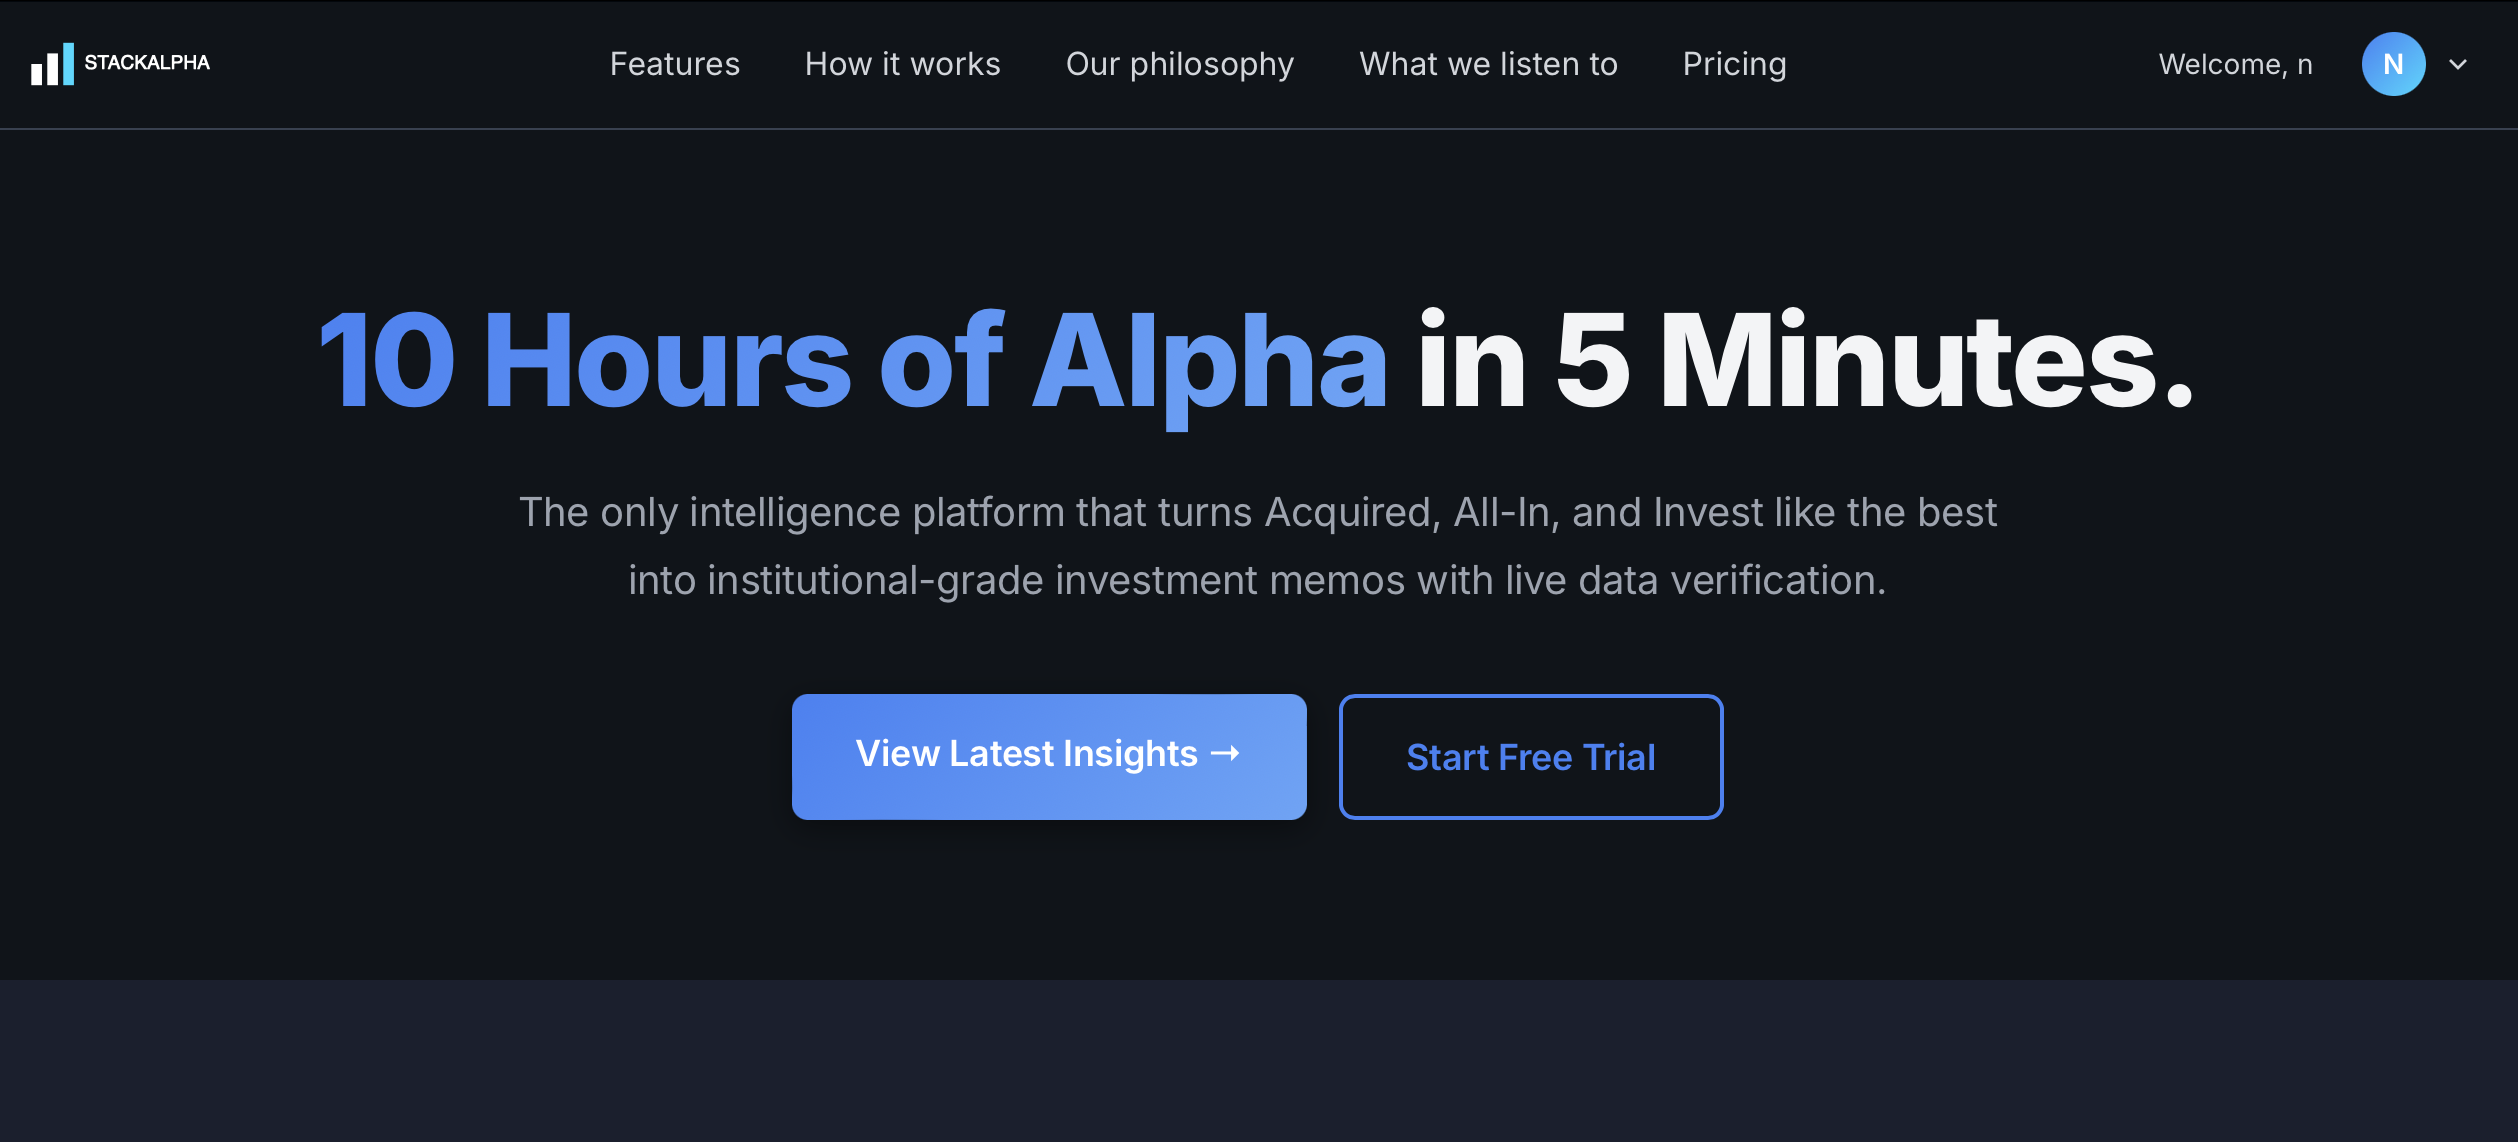This screenshot has width=2518, height=1142.
Task: Click the Welcome, n greeting
Action: (x=2235, y=64)
